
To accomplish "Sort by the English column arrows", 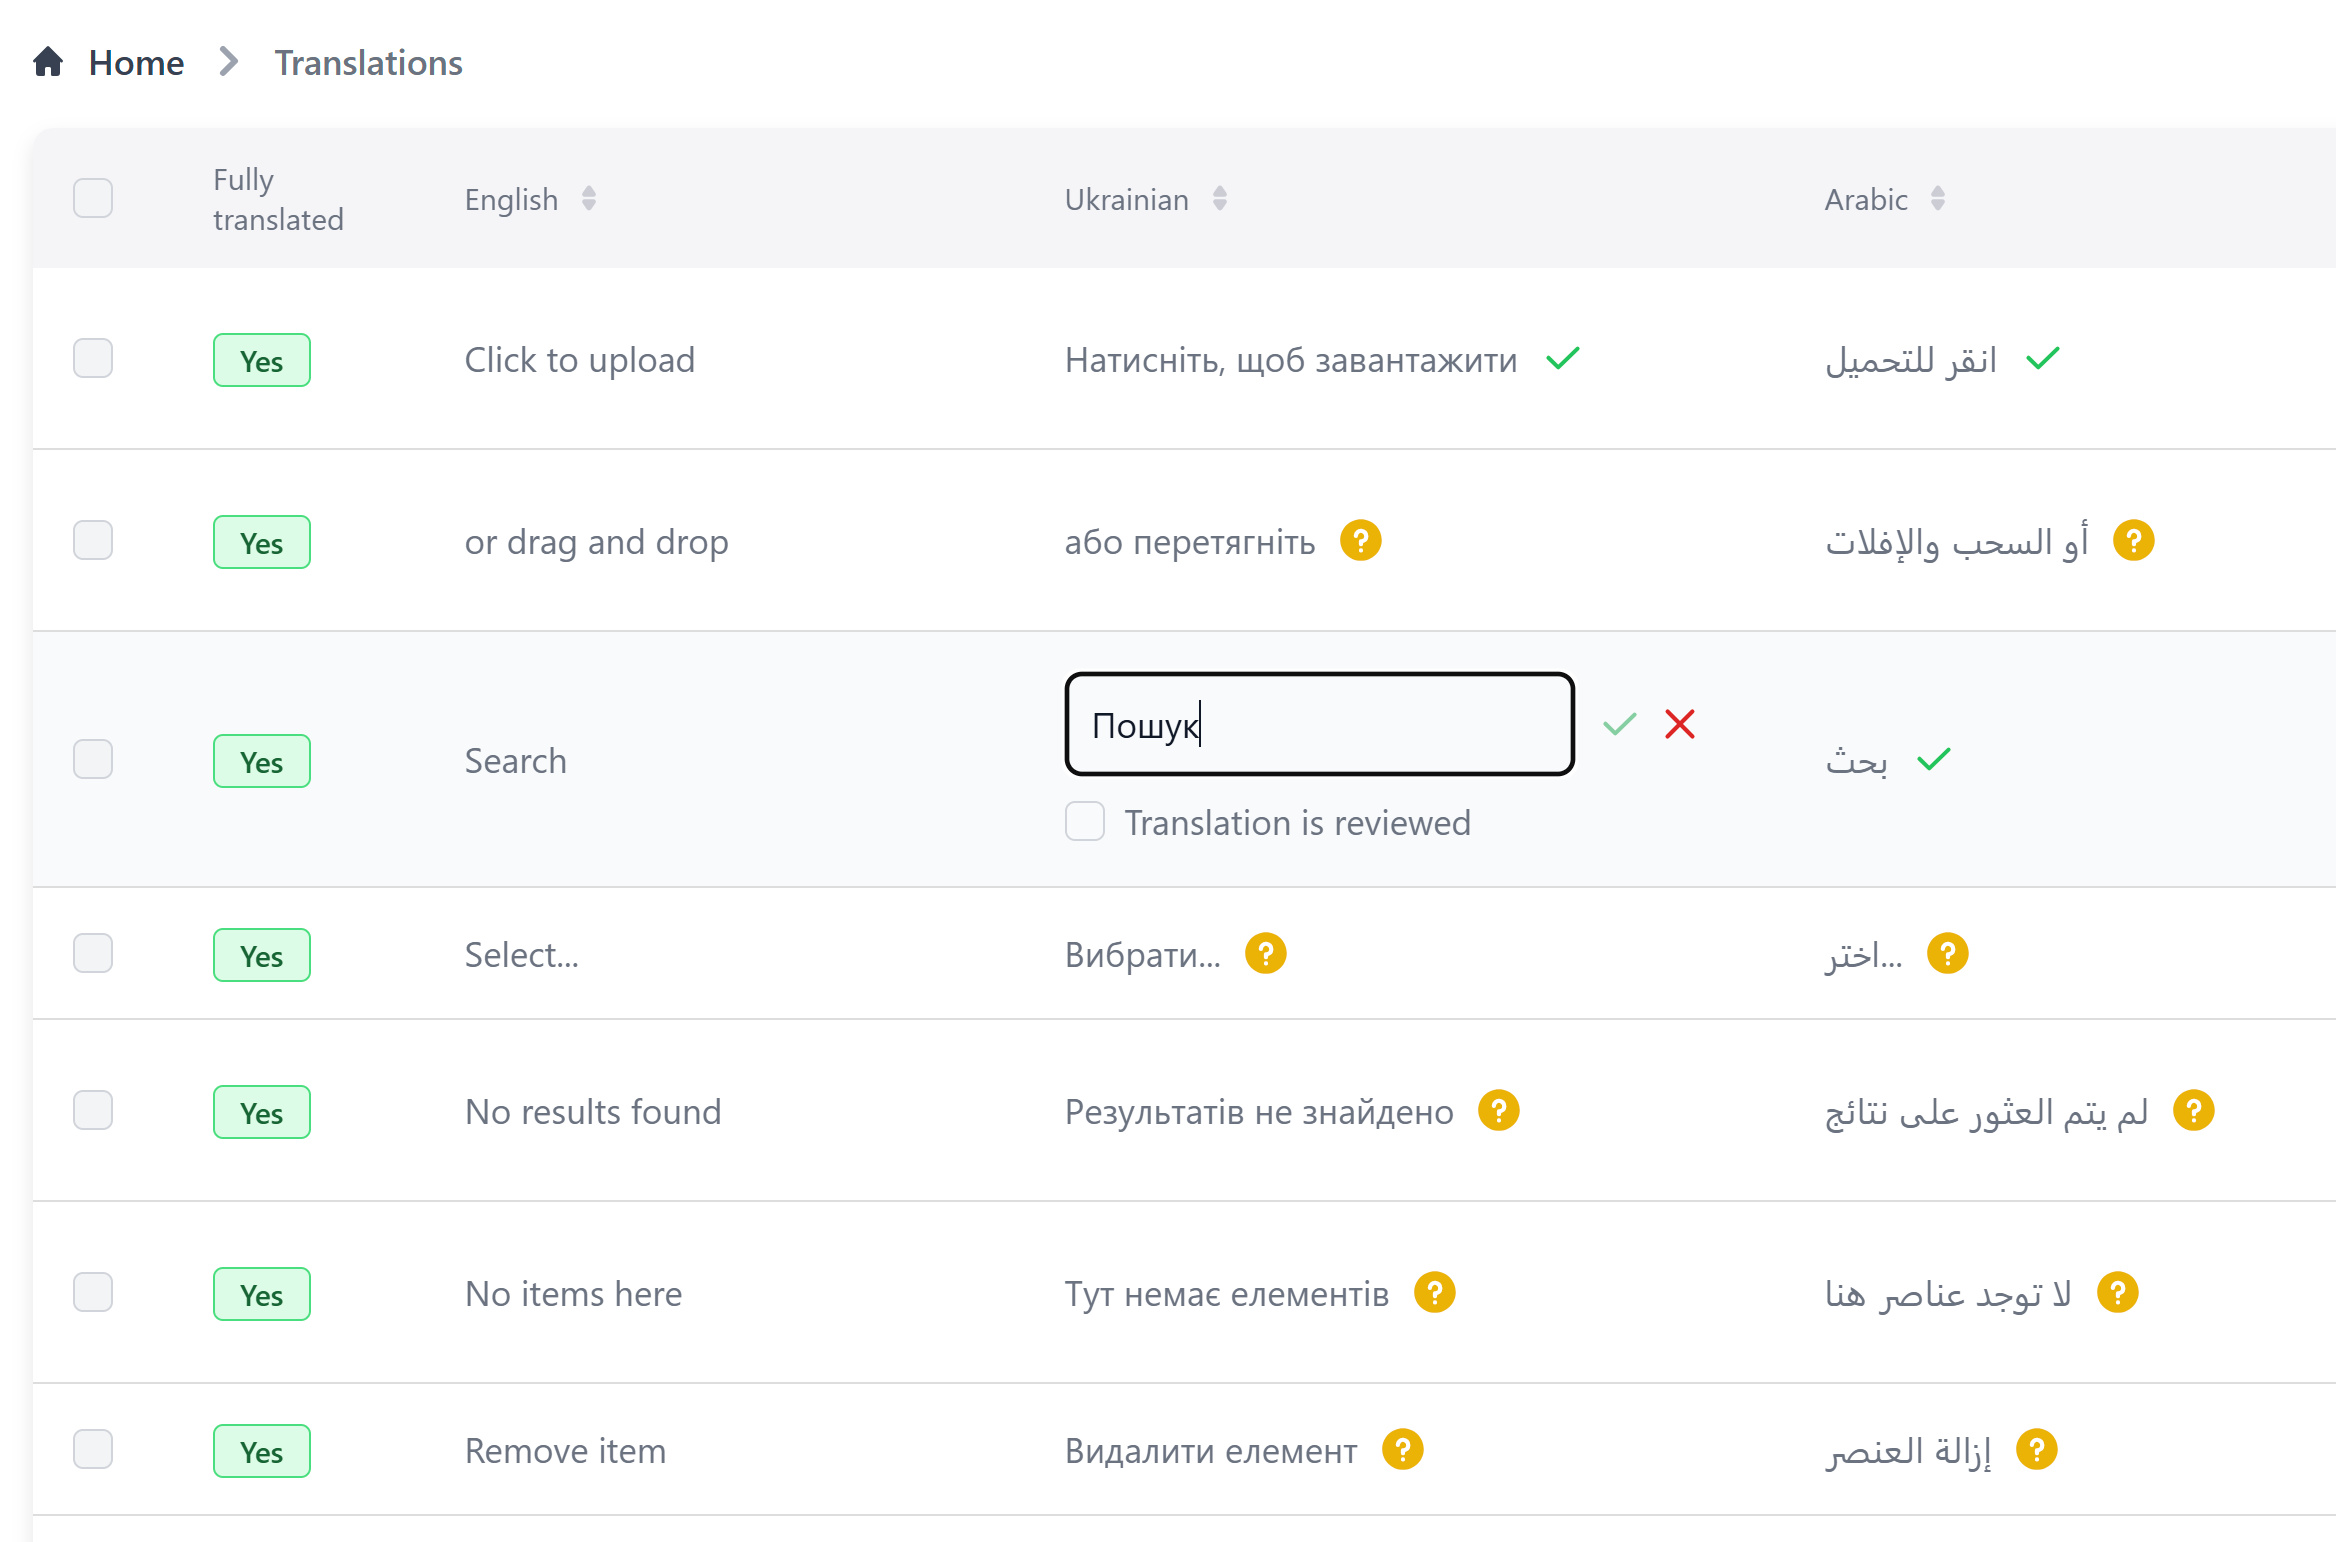I will pyautogui.click(x=589, y=199).
